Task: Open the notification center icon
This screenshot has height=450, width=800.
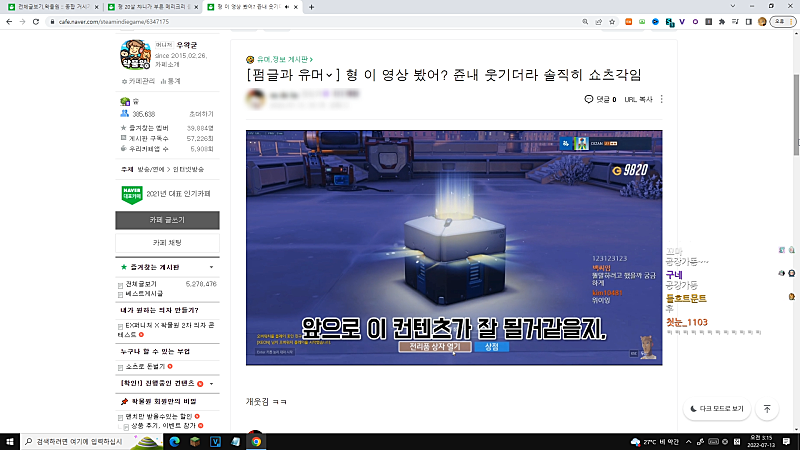Action: pyautogui.click(x=787, y=442)
